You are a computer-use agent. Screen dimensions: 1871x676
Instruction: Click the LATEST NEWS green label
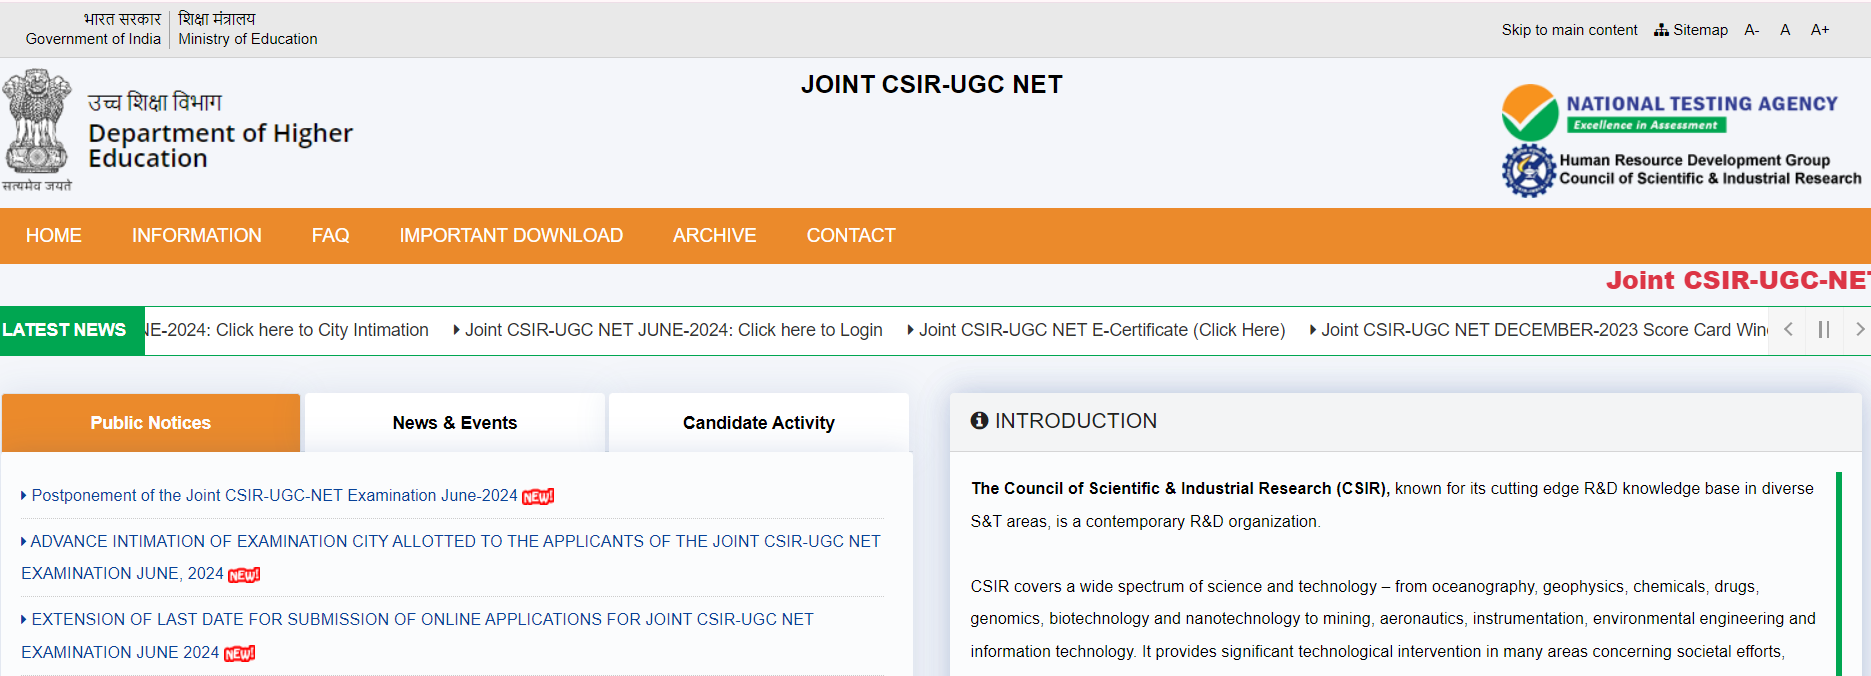point(72,330)
